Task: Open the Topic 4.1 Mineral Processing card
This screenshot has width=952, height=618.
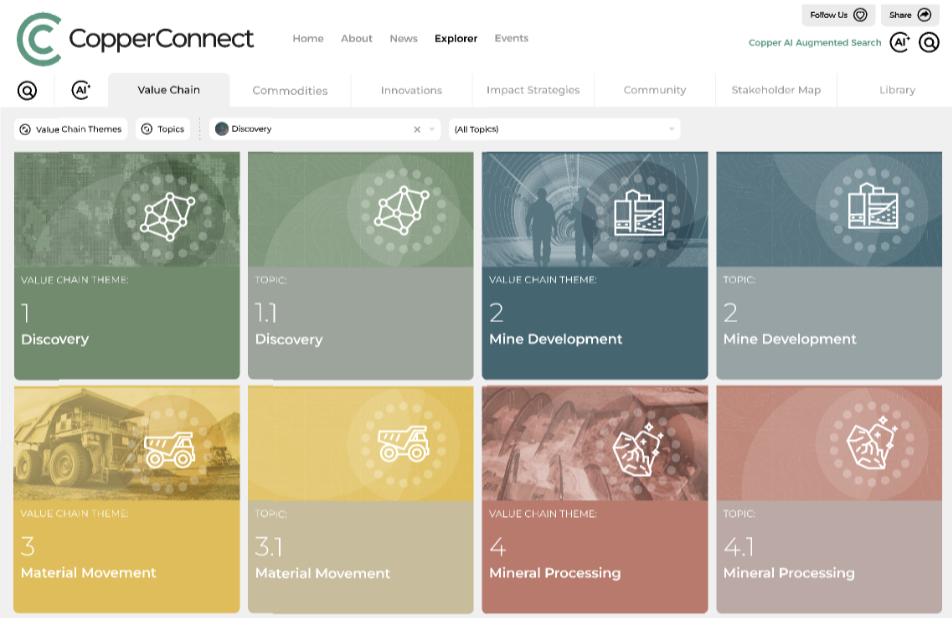Action: point(829,500)
